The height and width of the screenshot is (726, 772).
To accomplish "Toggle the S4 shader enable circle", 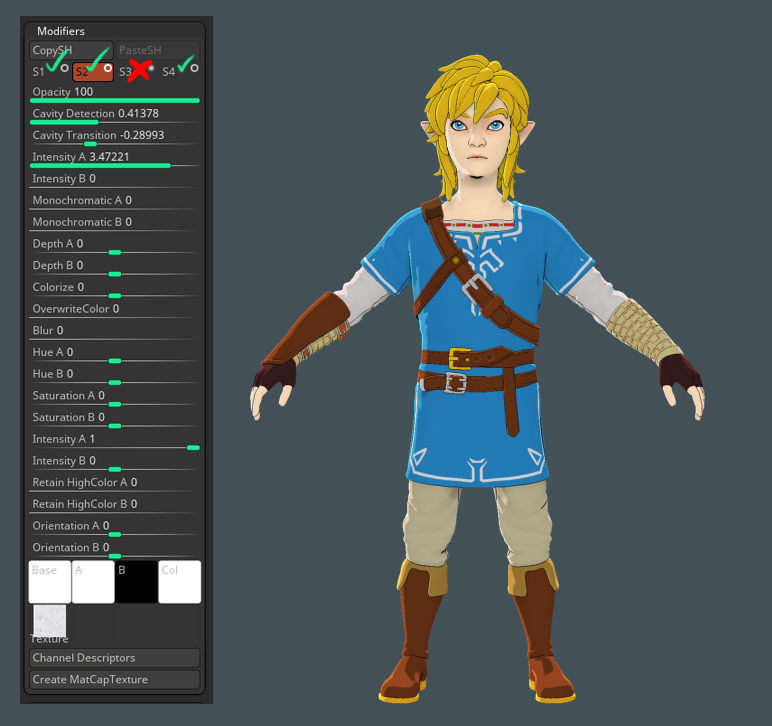I will 194,68.
